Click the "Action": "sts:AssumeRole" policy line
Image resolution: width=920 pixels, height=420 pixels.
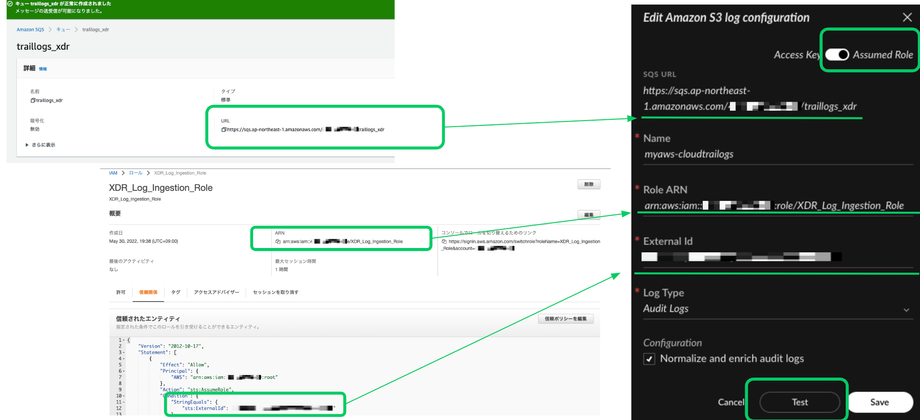(197, 389)
